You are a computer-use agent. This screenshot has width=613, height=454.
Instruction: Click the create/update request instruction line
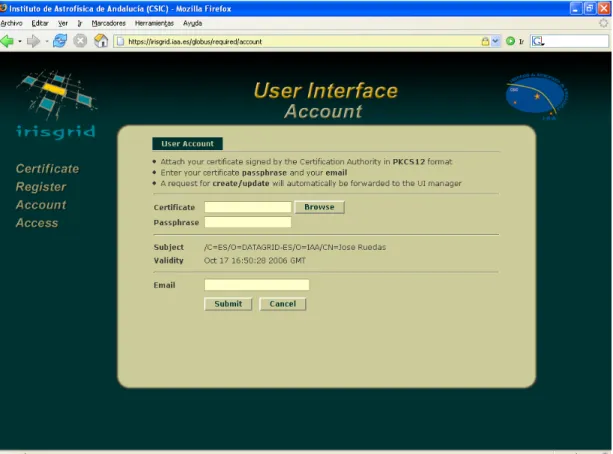click(x=311, y=183)
